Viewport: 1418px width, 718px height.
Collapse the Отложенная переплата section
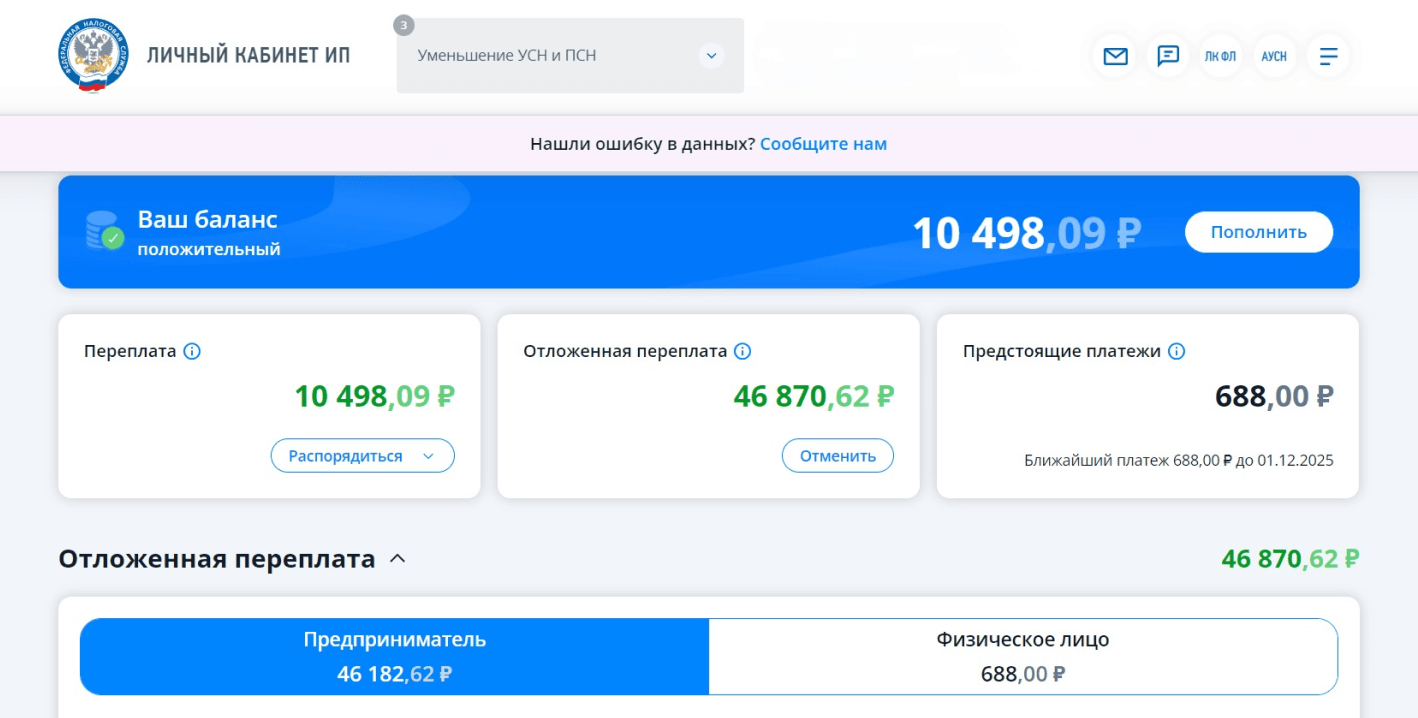click(397, 559)
